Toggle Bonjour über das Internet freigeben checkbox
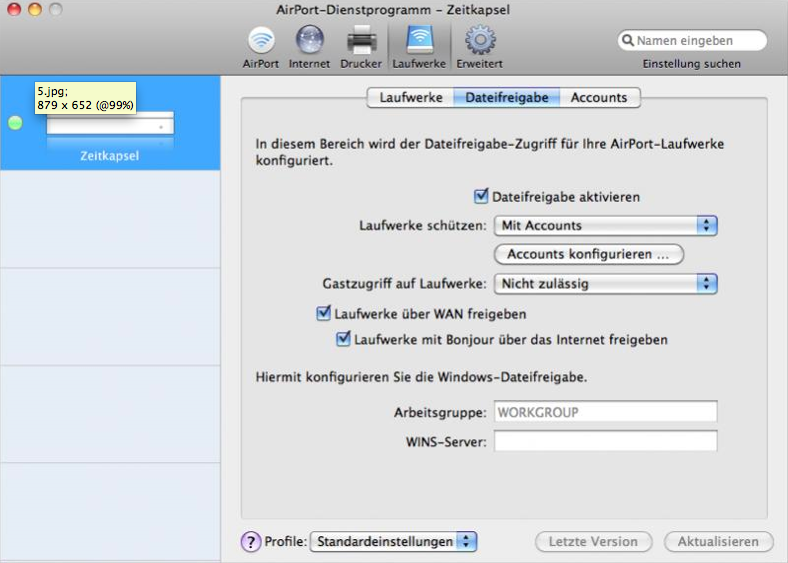 (x=343, y=339)
